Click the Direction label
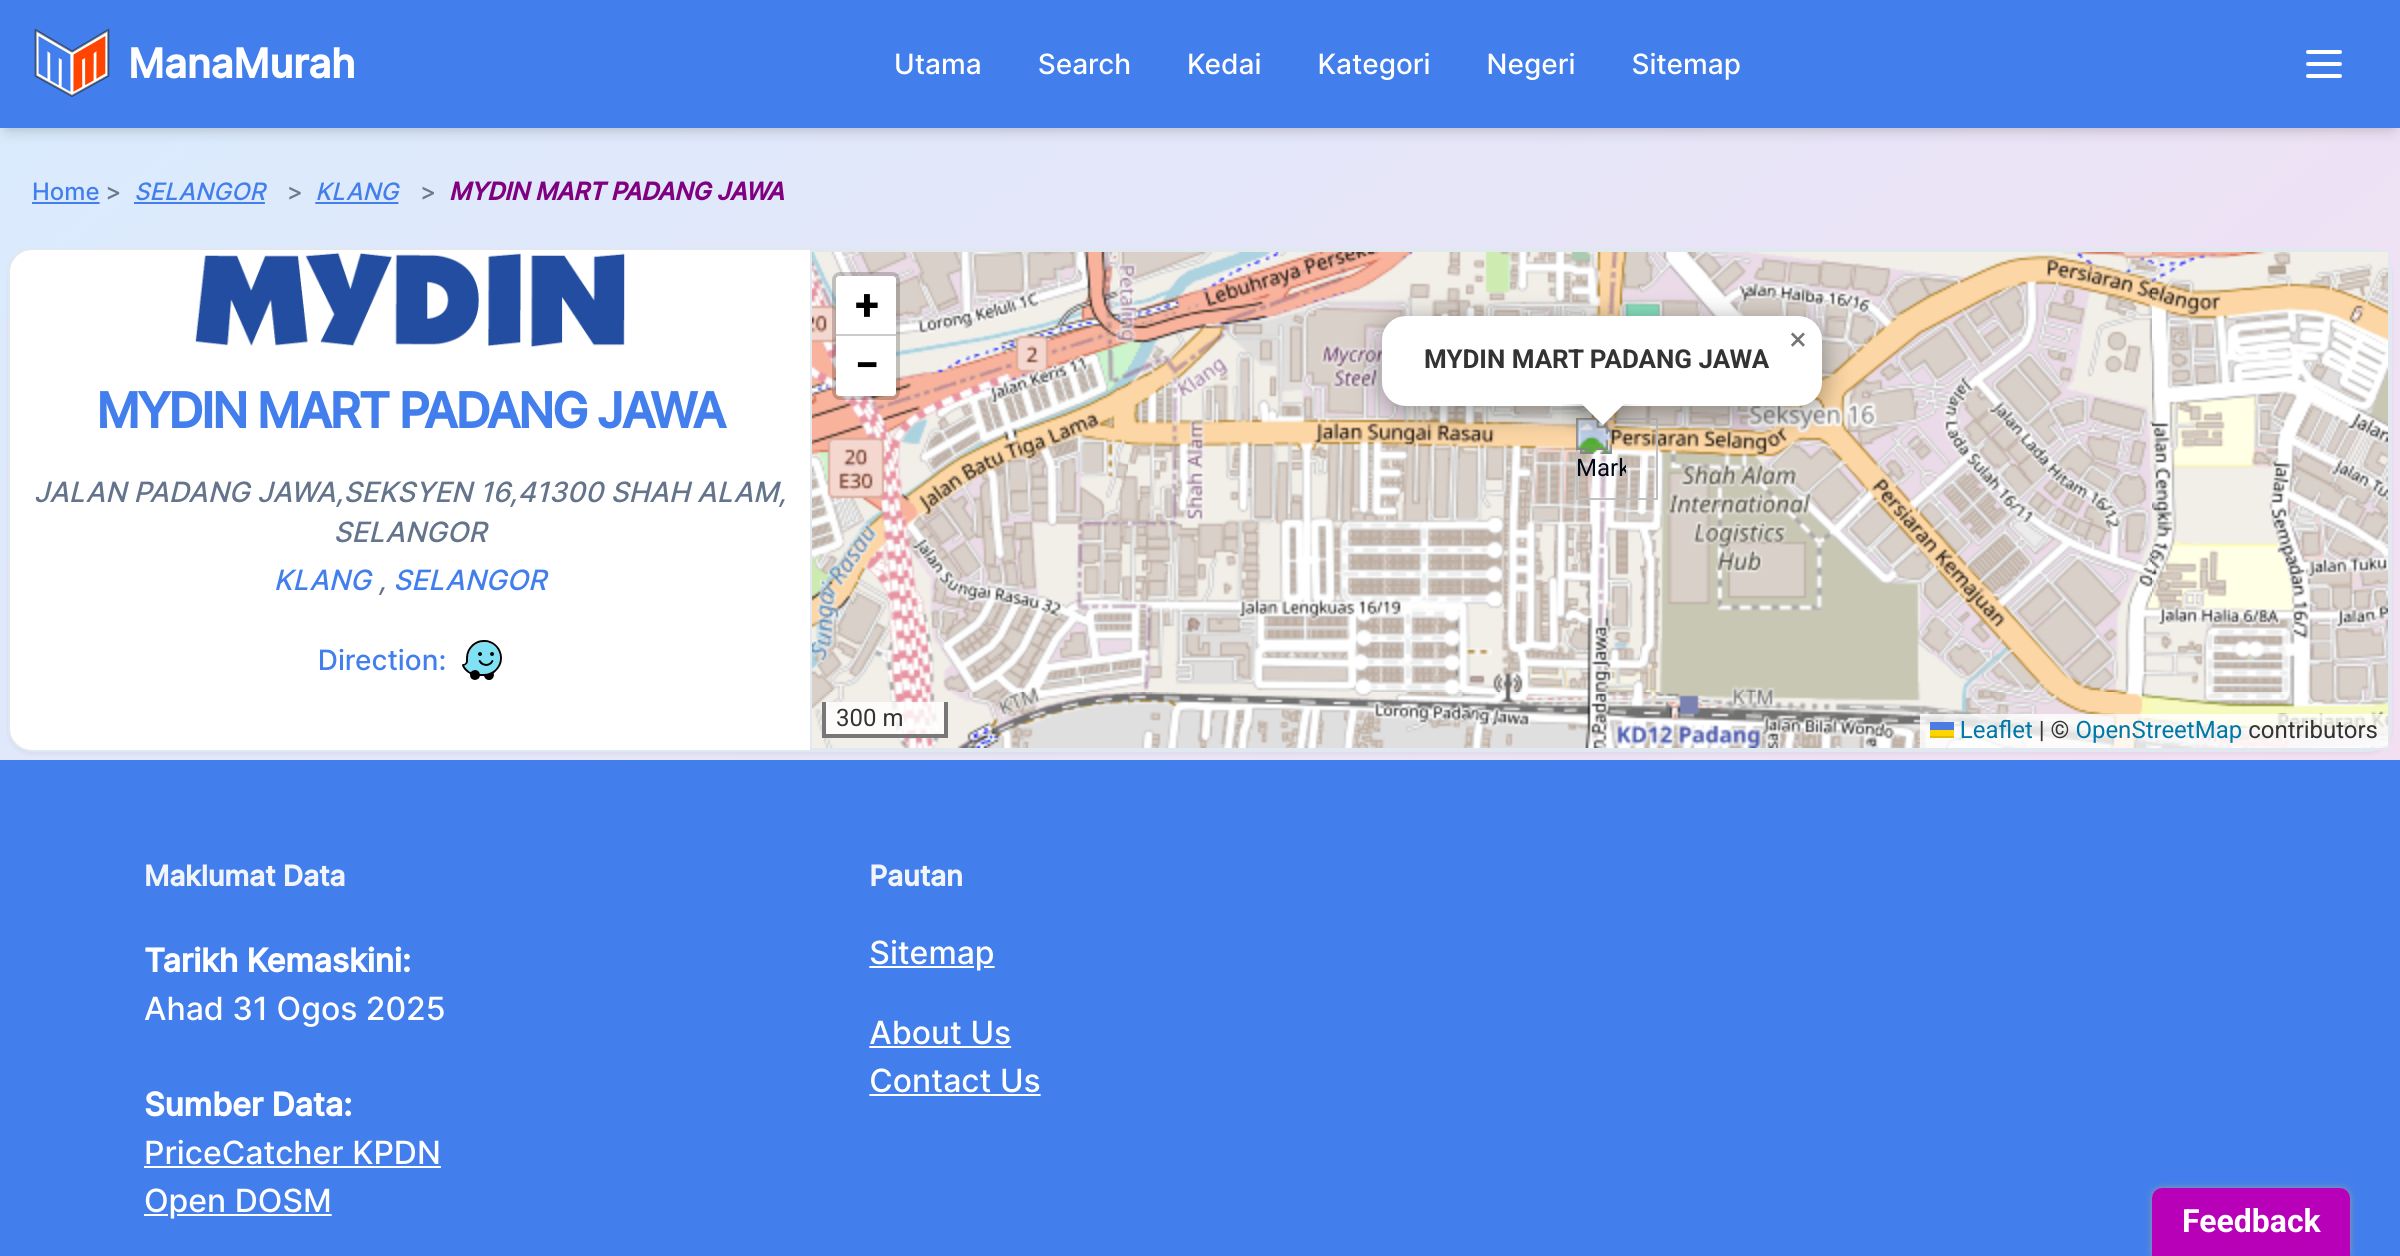 pyautogui.click(x=381, y=660)
